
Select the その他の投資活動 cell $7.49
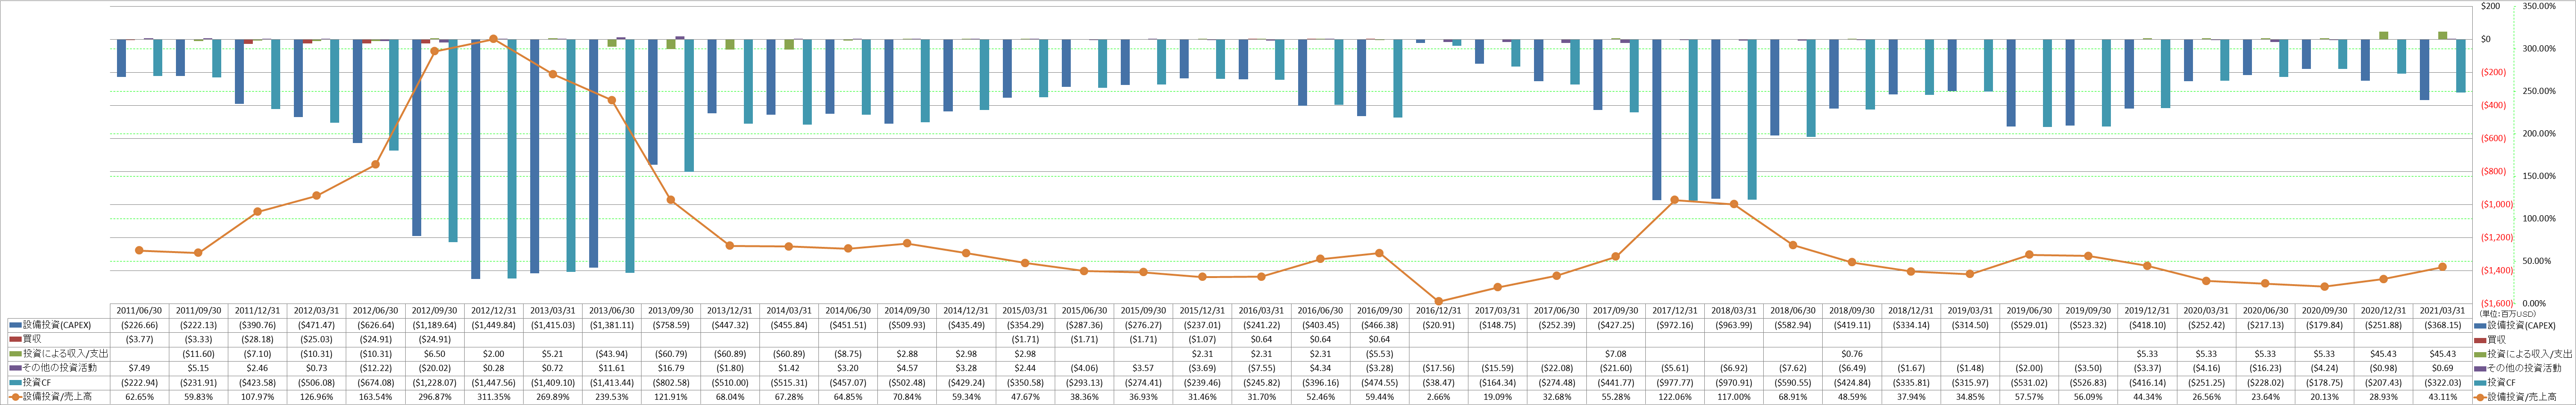pos(139,368)
